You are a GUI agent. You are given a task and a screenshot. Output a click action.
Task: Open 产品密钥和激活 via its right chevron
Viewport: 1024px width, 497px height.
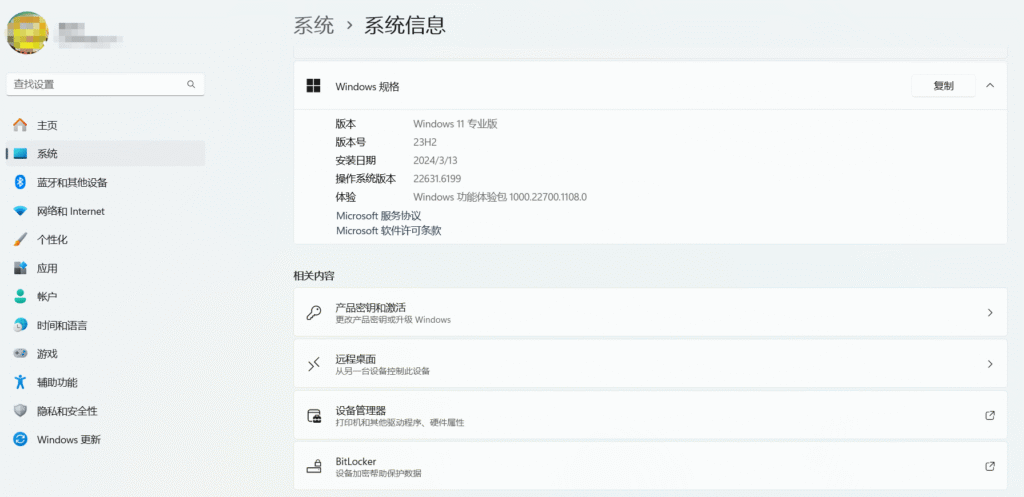point(990,312)
